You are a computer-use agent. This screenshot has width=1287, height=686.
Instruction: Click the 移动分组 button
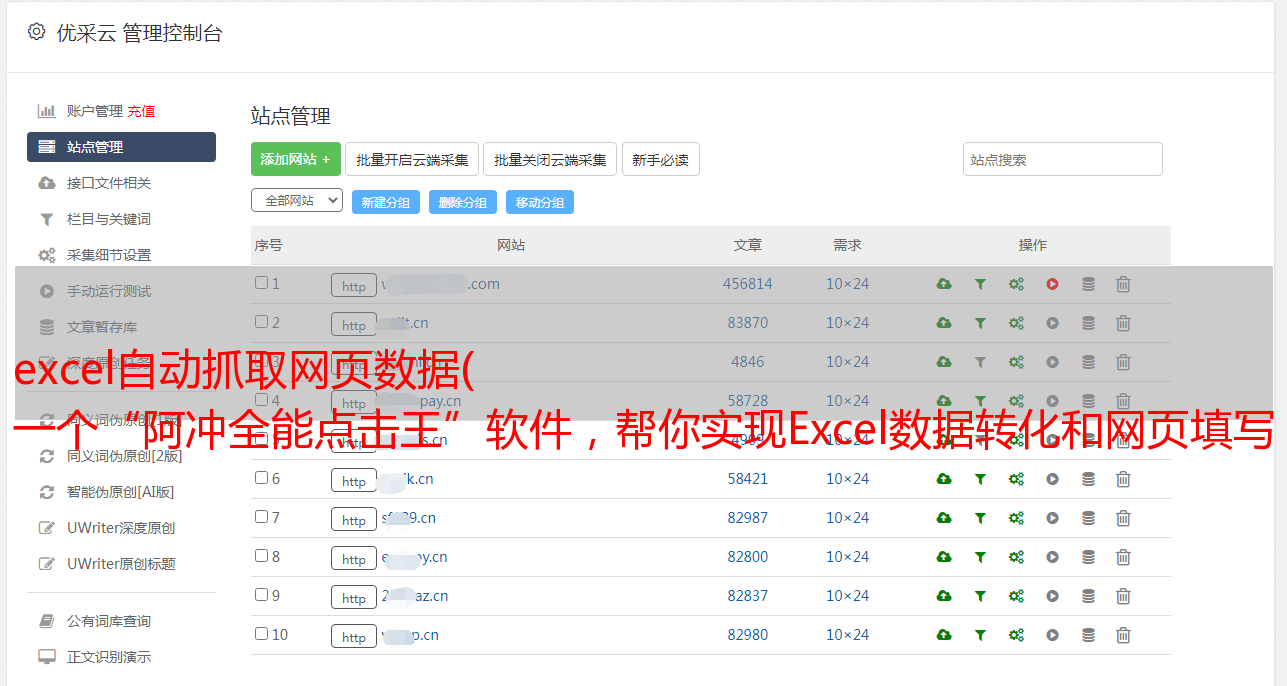540,202
